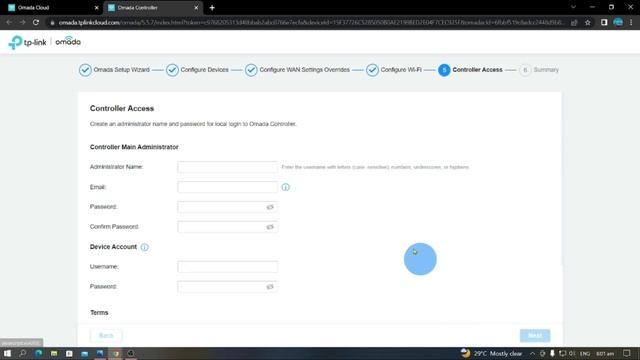Open the Configure Devices step
640x360 pixels.
pos(197,70)
